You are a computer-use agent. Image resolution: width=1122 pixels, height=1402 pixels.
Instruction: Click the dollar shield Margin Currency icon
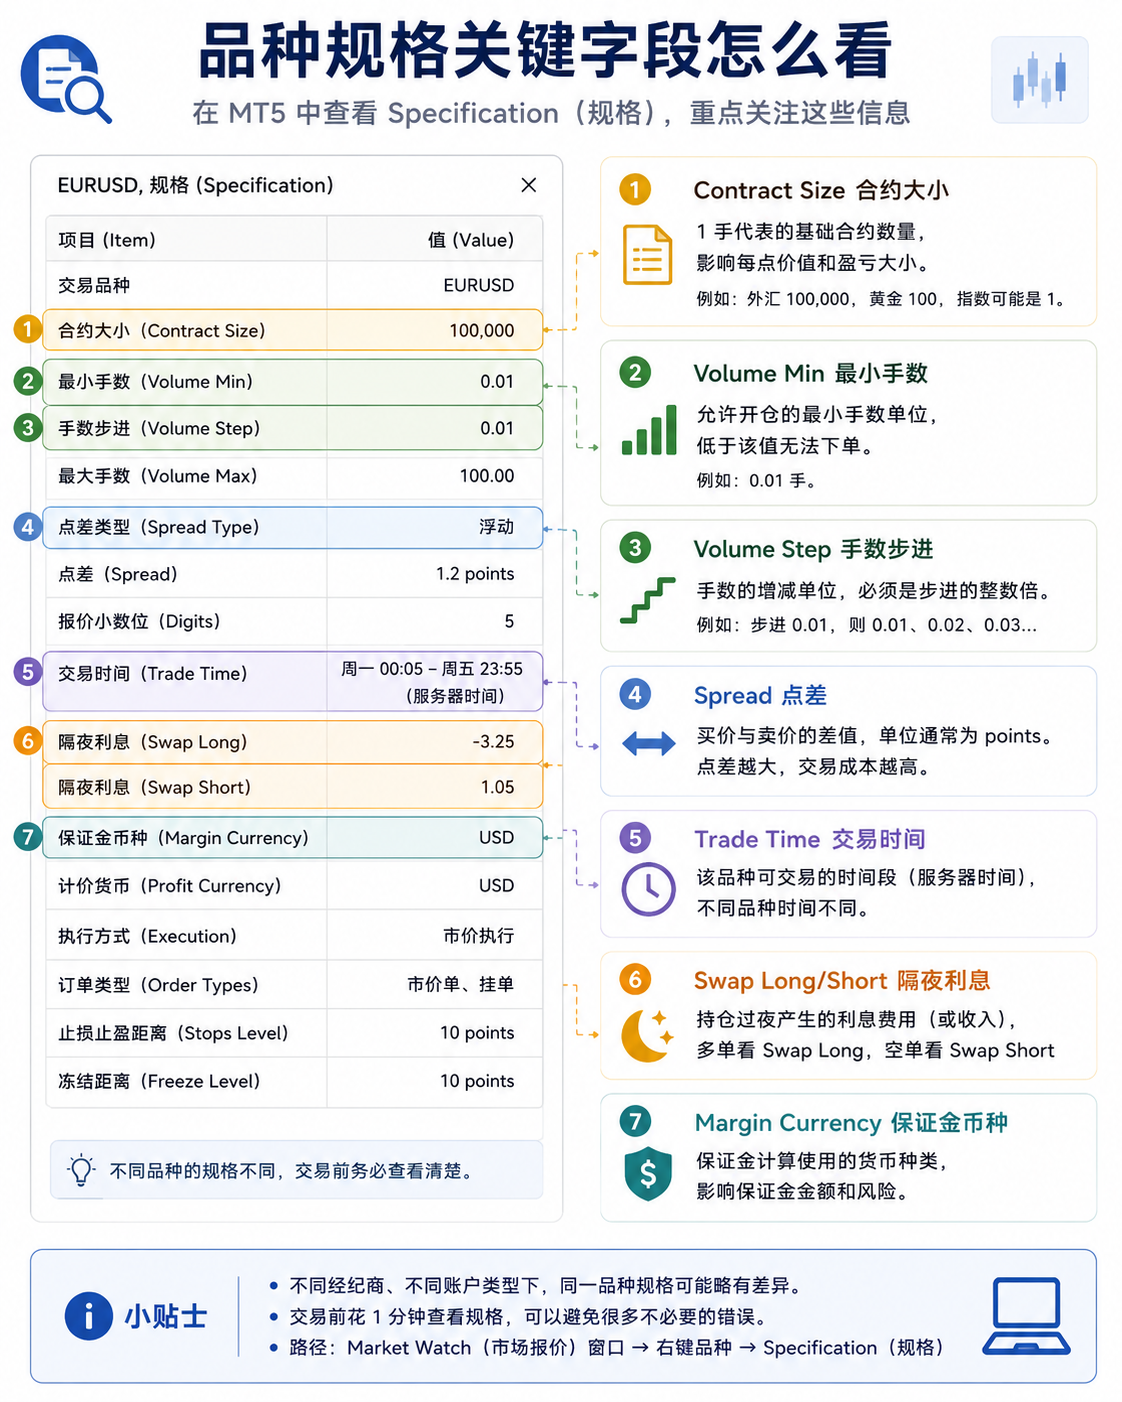(648, 1174)
